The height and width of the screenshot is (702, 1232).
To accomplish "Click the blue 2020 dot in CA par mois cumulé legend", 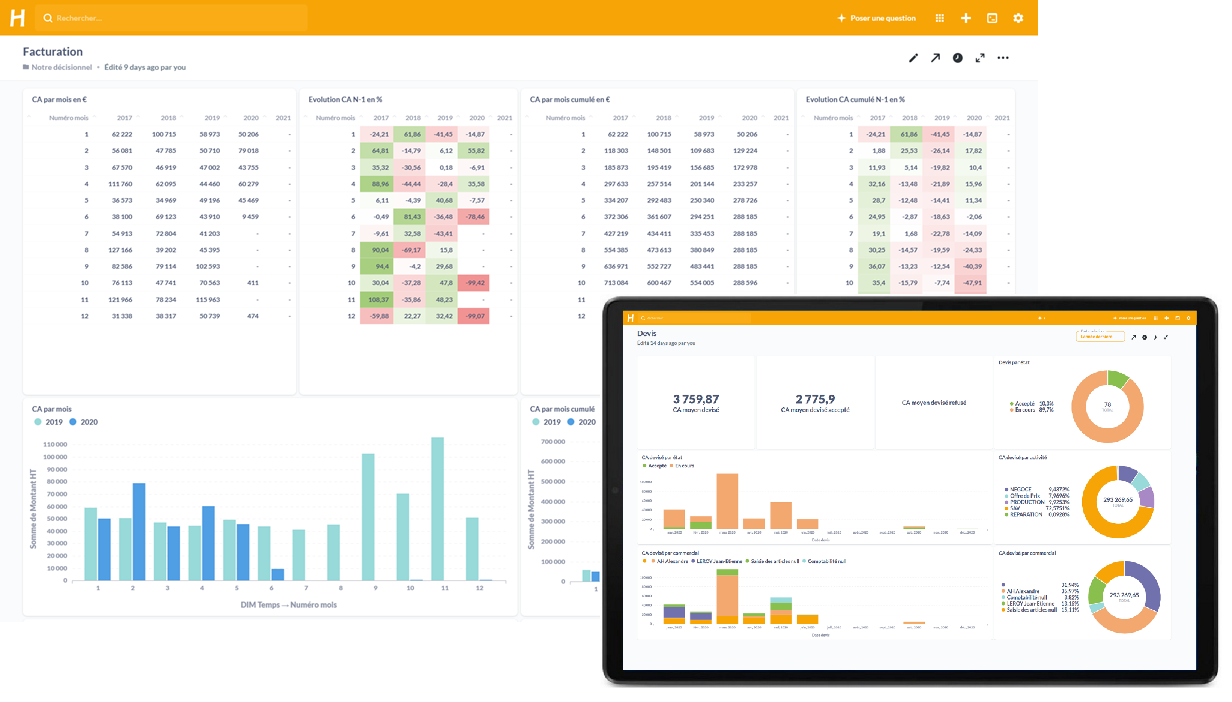I will [x=571, y=422].
